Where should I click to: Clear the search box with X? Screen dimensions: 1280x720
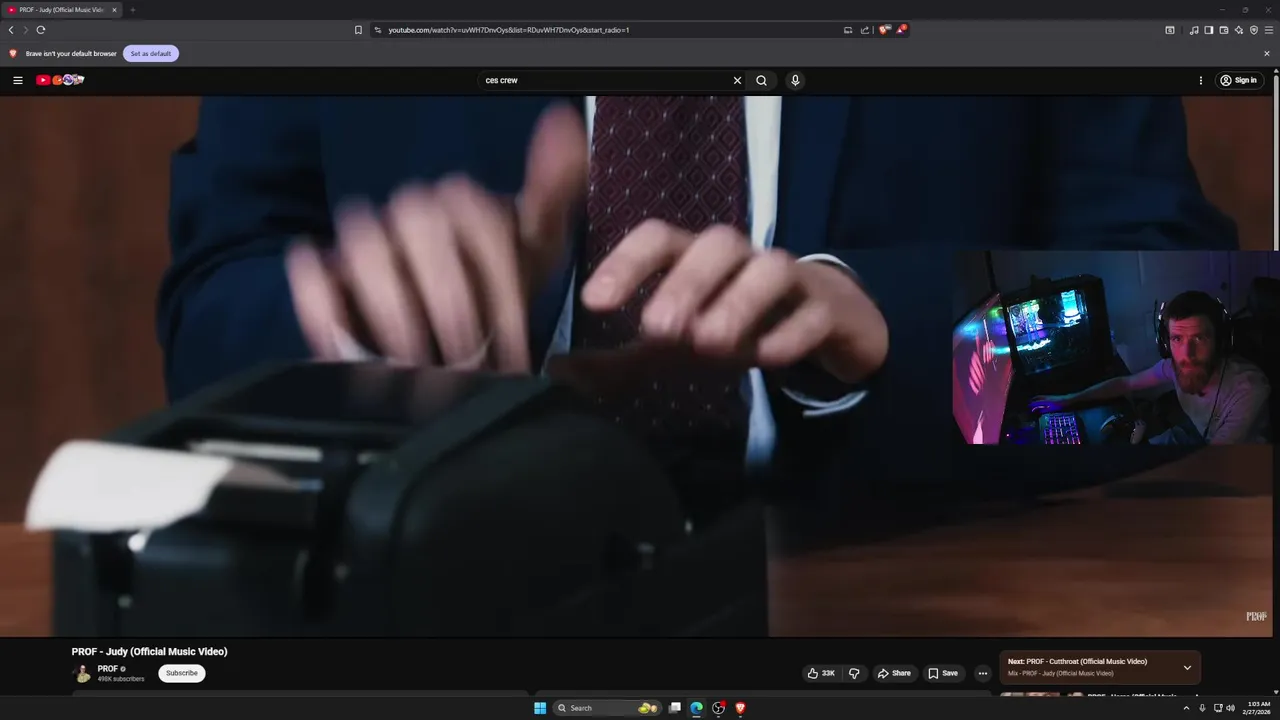(x=737, y=80)
